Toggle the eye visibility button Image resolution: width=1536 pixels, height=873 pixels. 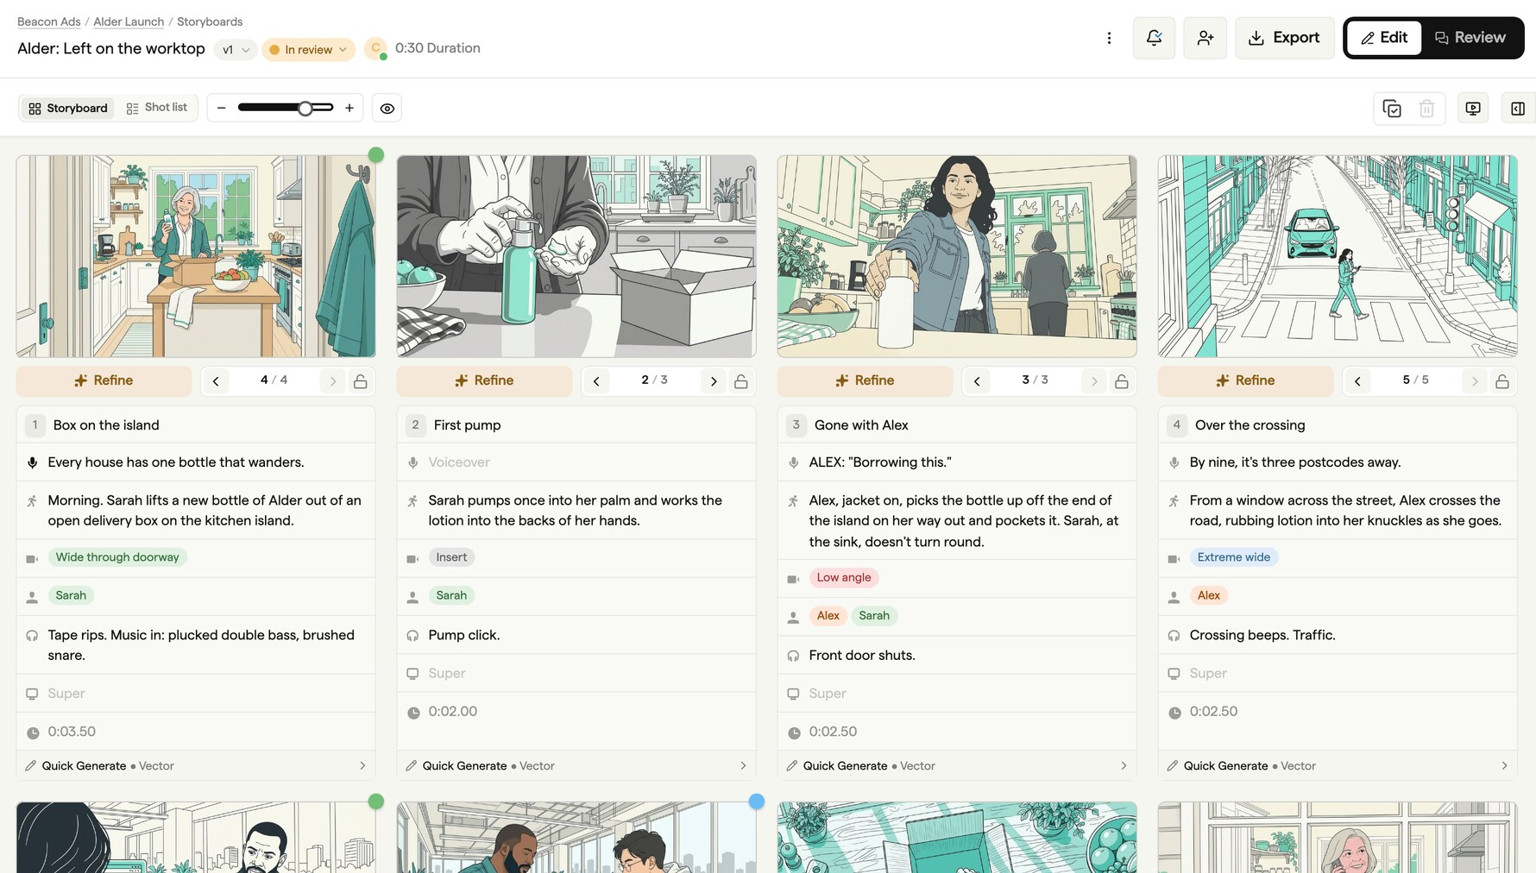(x=387, y=108)
